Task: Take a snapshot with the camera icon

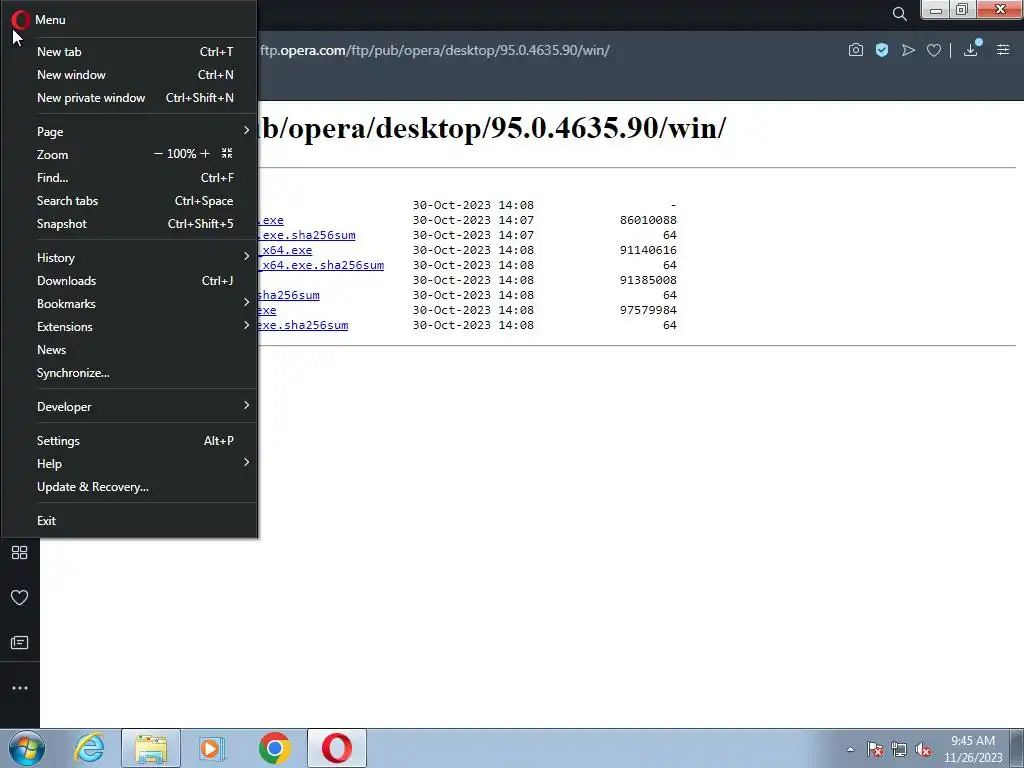Action: coord(856,50)
